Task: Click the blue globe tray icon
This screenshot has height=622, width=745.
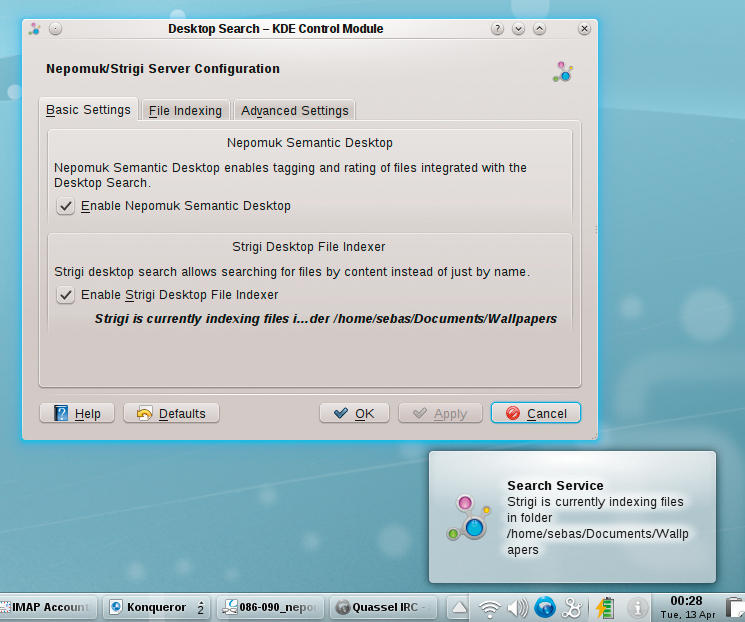Action: 545,607
